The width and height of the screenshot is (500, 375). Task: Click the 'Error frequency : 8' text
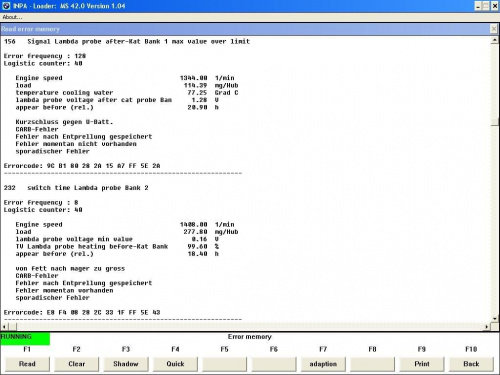click(x=41, y=202)
